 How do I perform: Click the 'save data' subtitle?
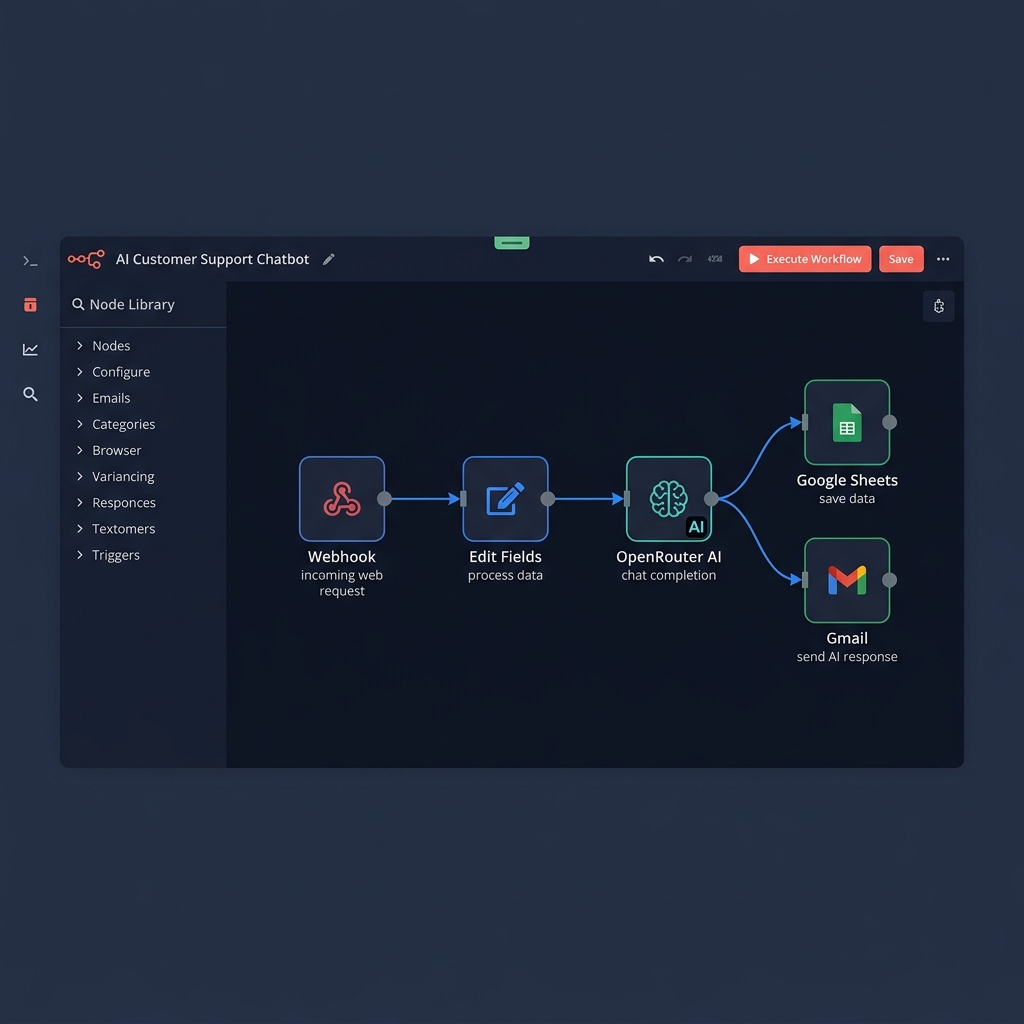pyautogui.click(x=847, y=499)
